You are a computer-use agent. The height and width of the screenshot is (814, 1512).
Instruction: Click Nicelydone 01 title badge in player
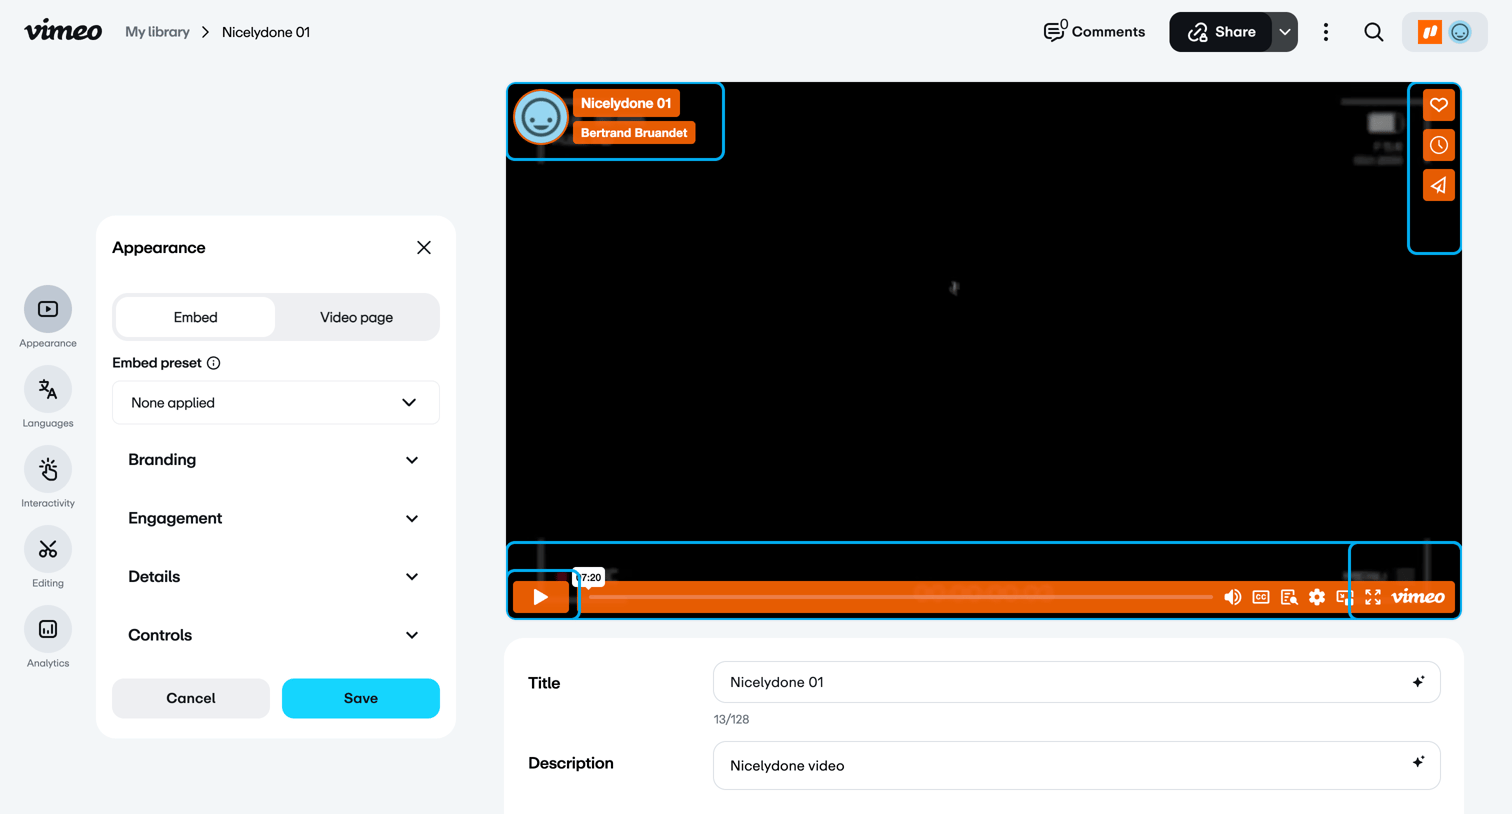(626, 103)
